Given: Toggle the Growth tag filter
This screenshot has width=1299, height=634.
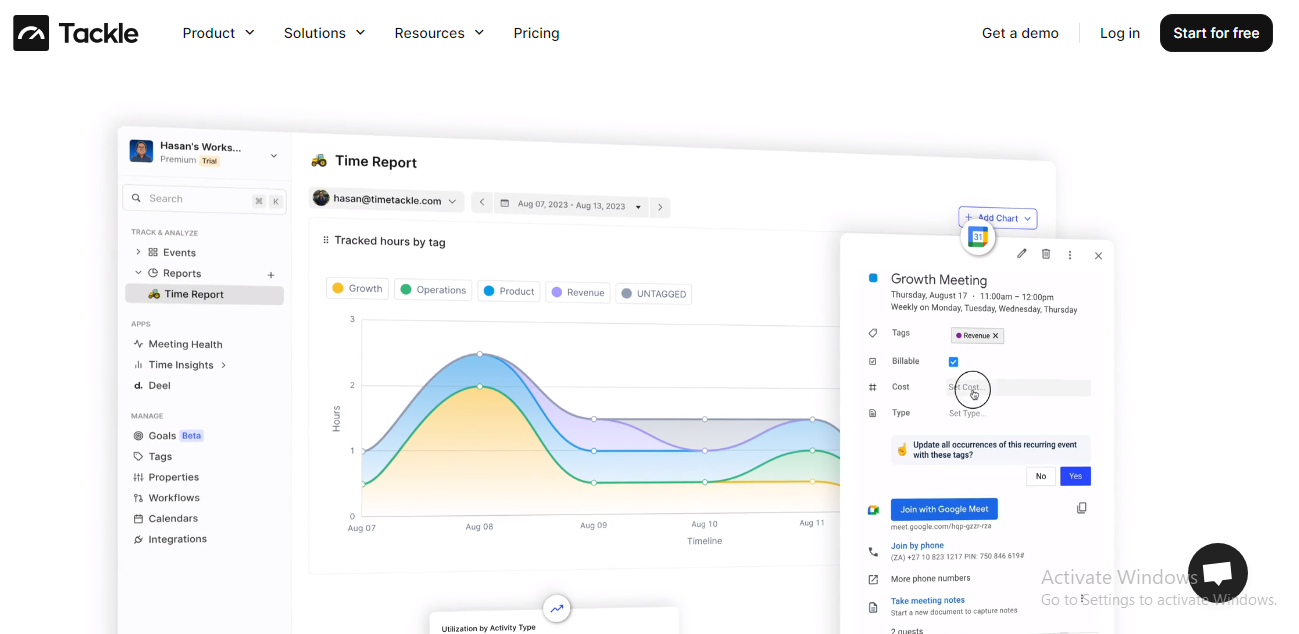Looking at the screenshot, I should point(356,288).
